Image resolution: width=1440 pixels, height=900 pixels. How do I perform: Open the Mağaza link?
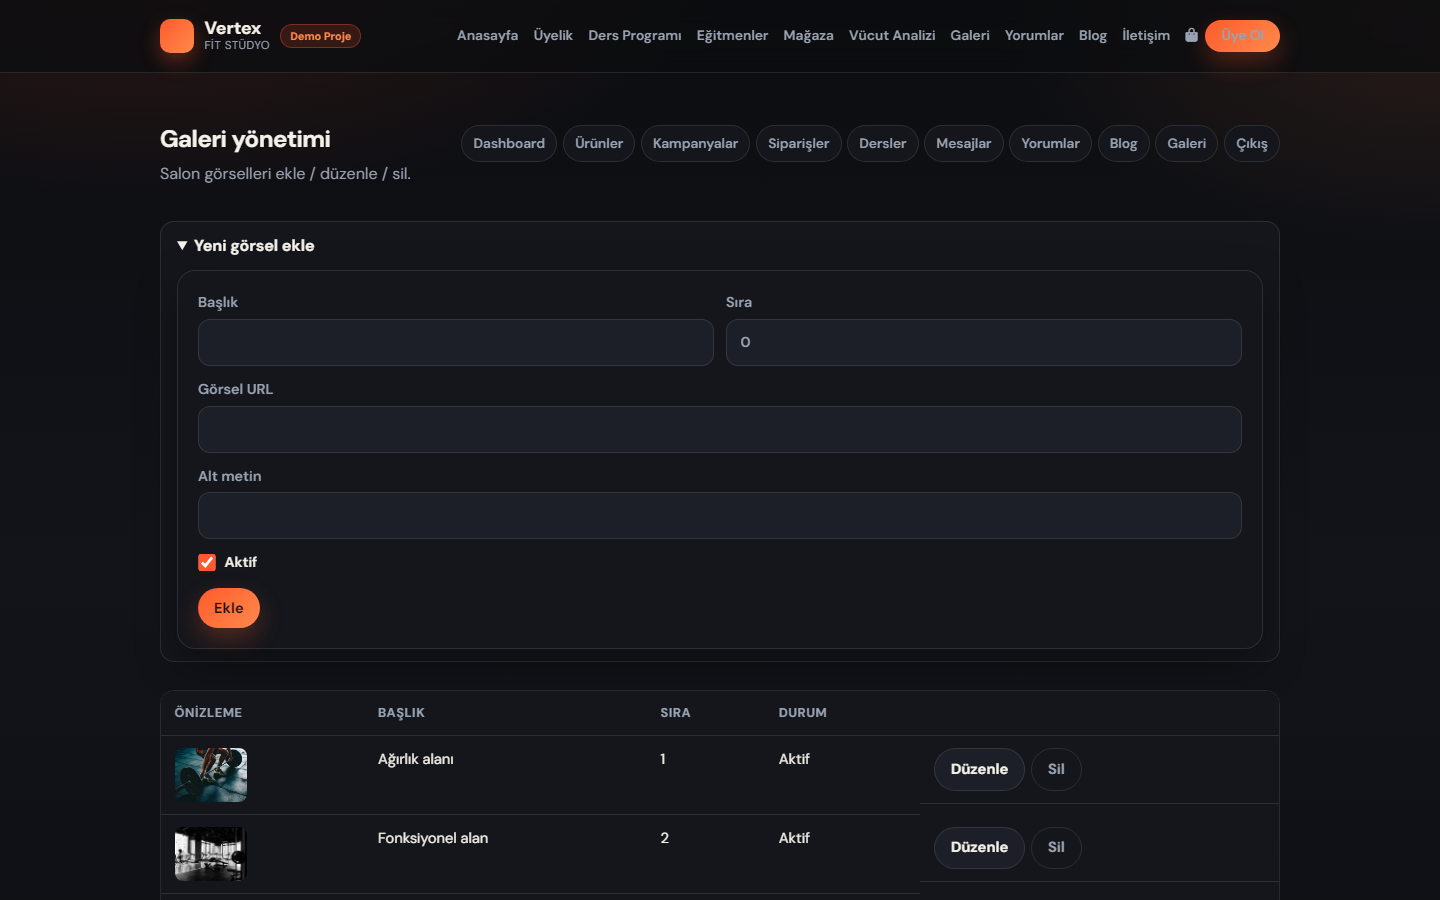808,35
